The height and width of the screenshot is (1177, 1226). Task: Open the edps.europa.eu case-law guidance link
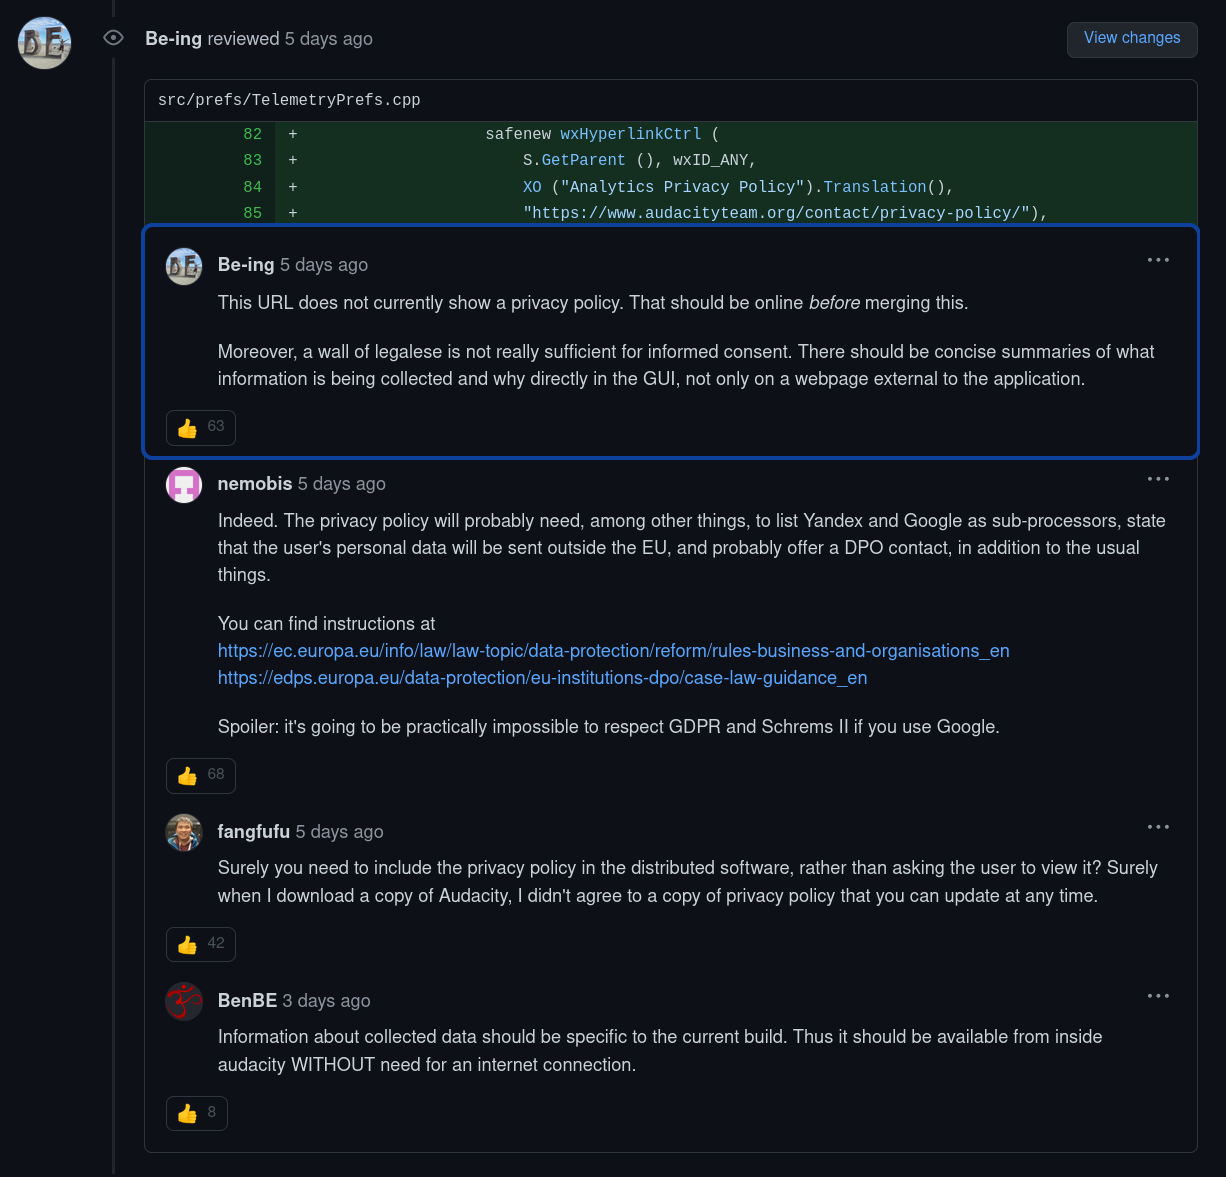coord(542,678)
